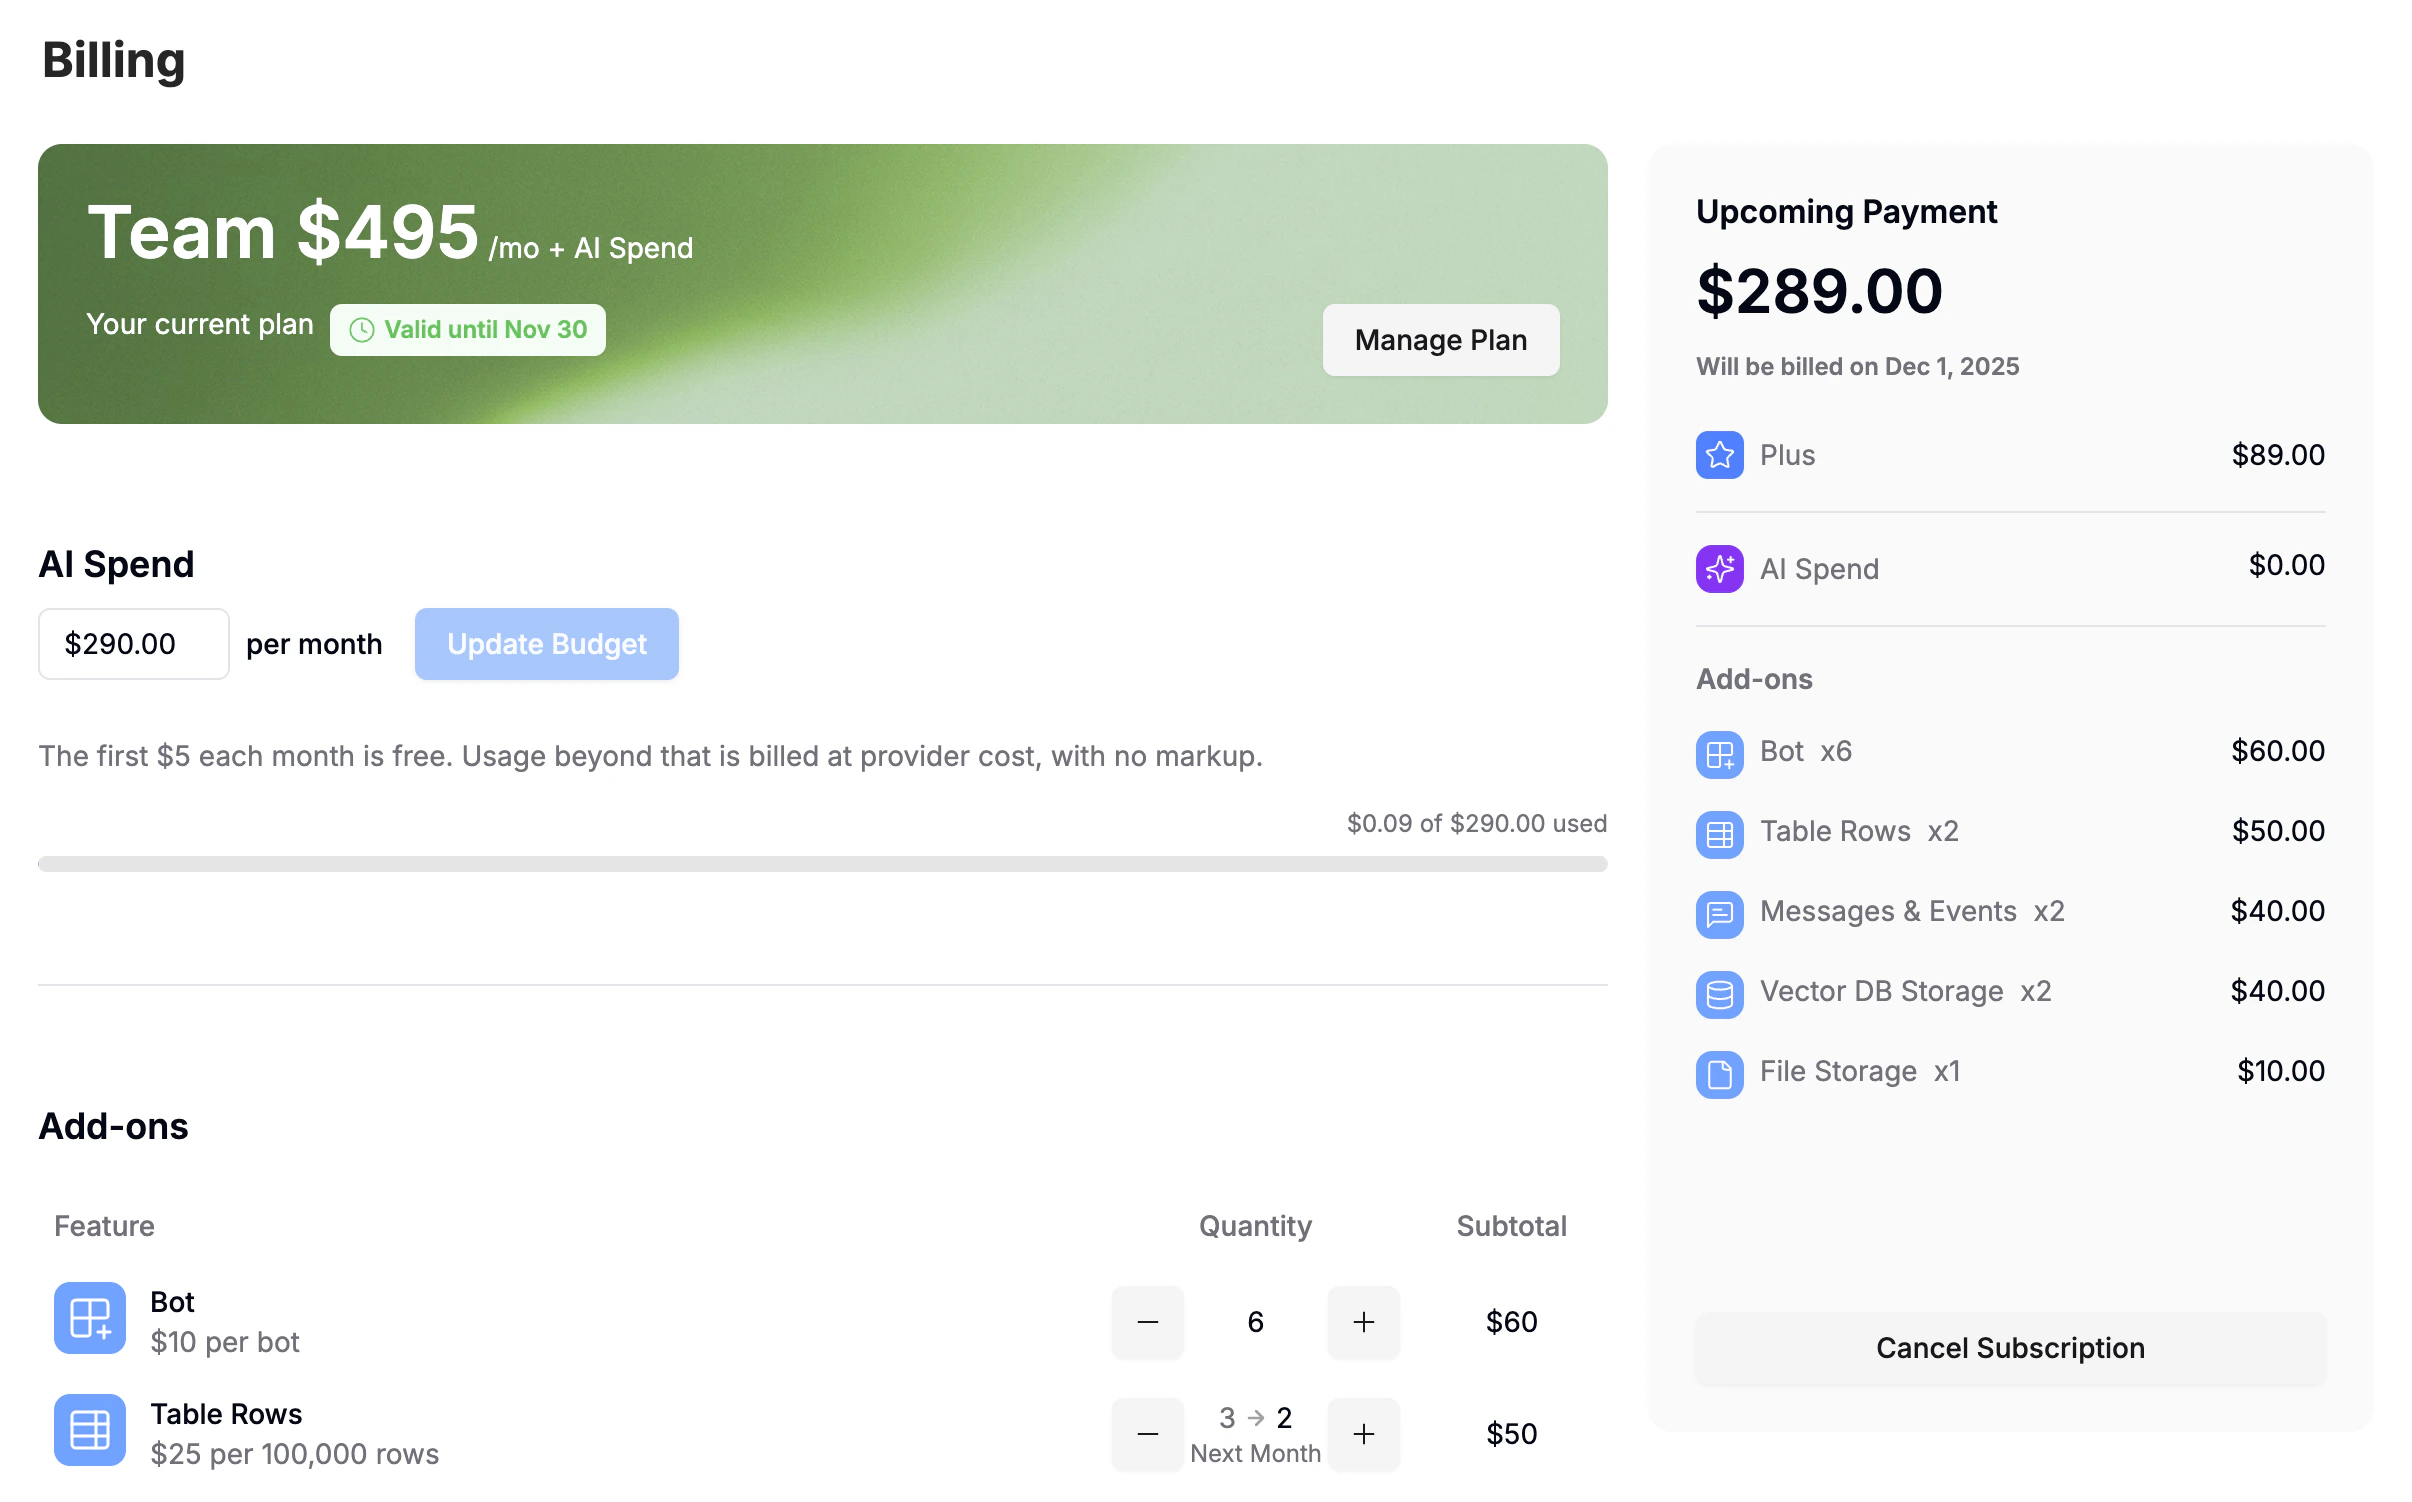Click the Table Rows grid icon under Add-ons summary
2412x1502 pixels.
point(1719,834)
